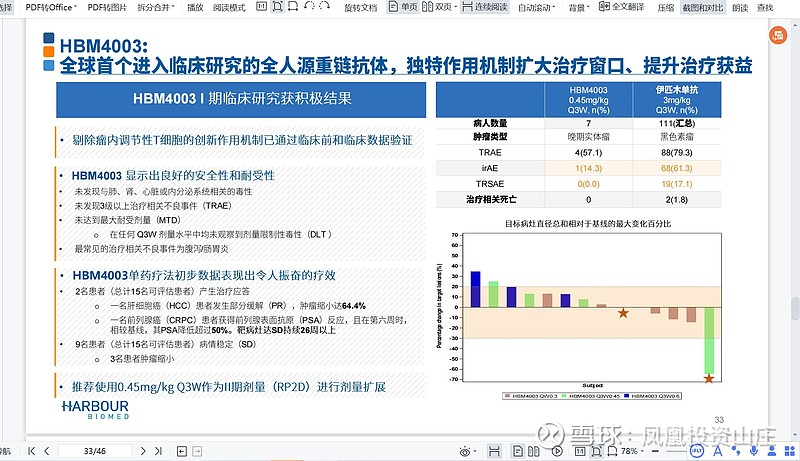800x461 pixels.
Task: Expand the 拆分合并 dropdown menu
Action: (x=158, y=7)
